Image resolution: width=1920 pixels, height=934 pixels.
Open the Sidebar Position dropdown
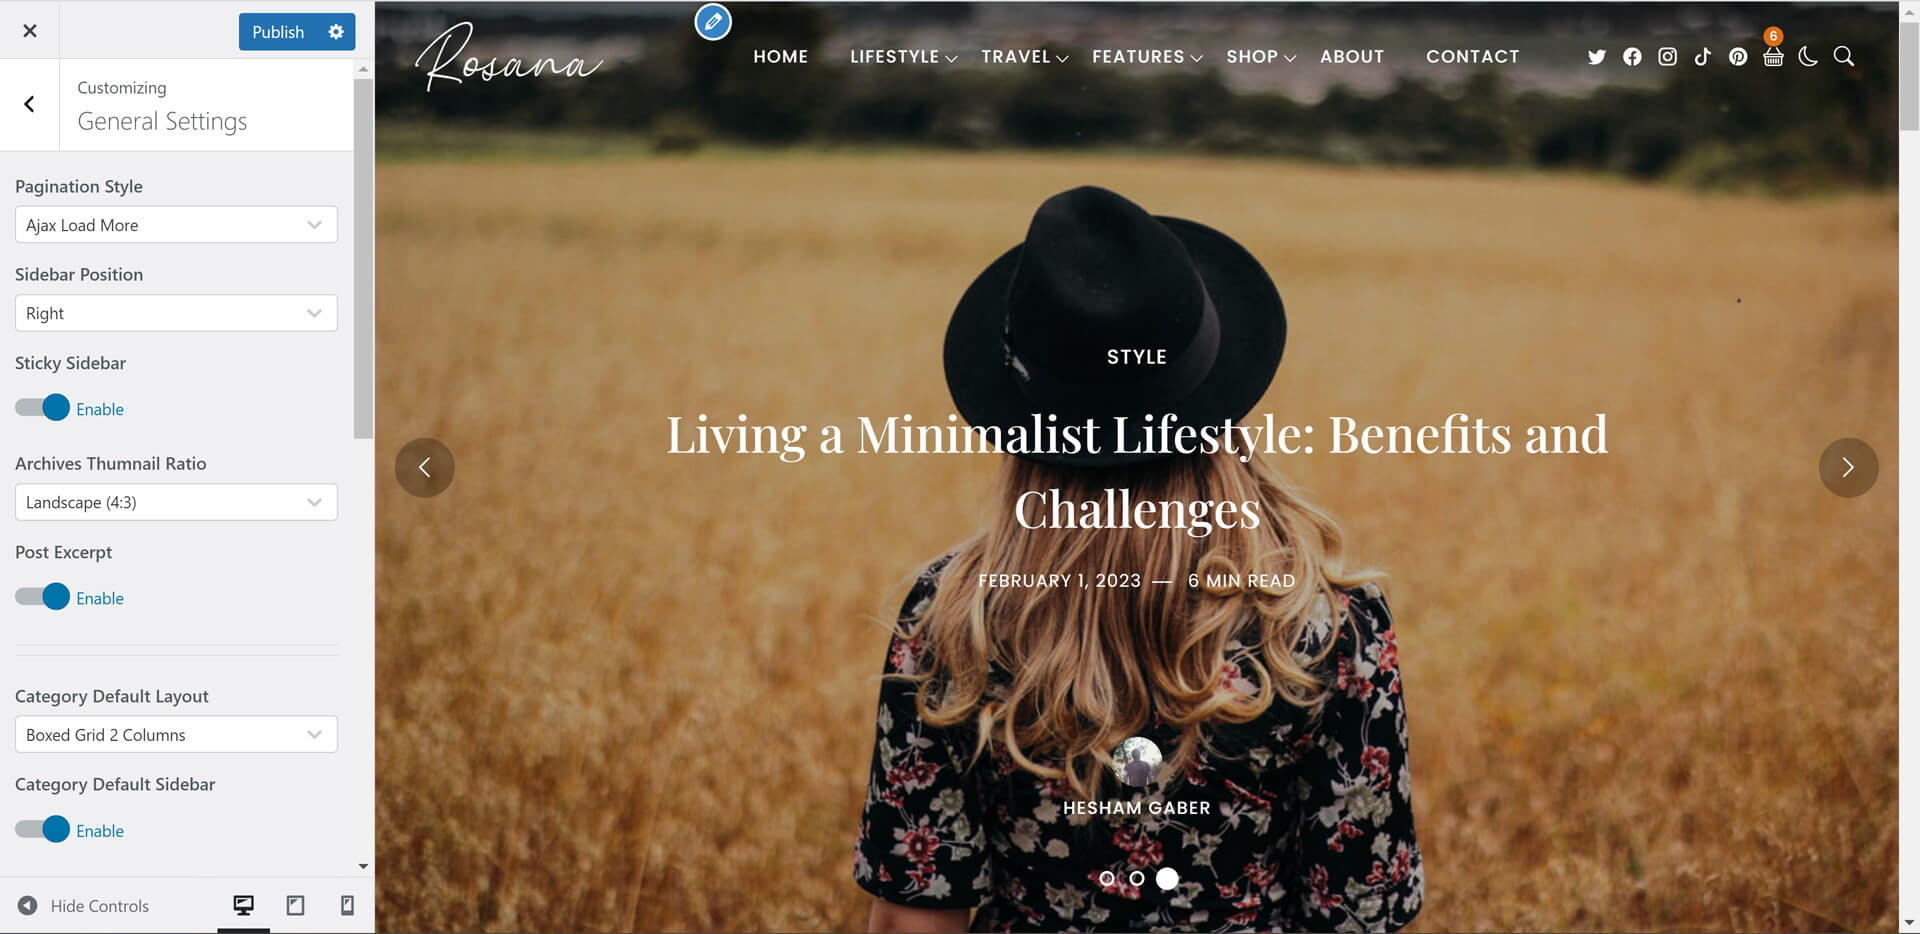176,313
